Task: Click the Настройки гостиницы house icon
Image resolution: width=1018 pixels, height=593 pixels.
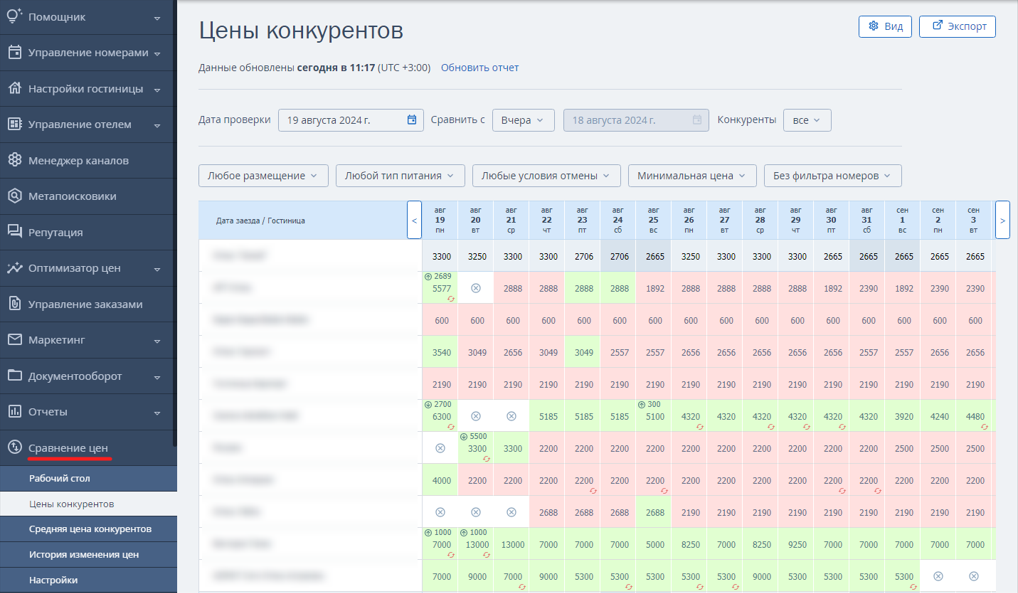Action: 14,88
